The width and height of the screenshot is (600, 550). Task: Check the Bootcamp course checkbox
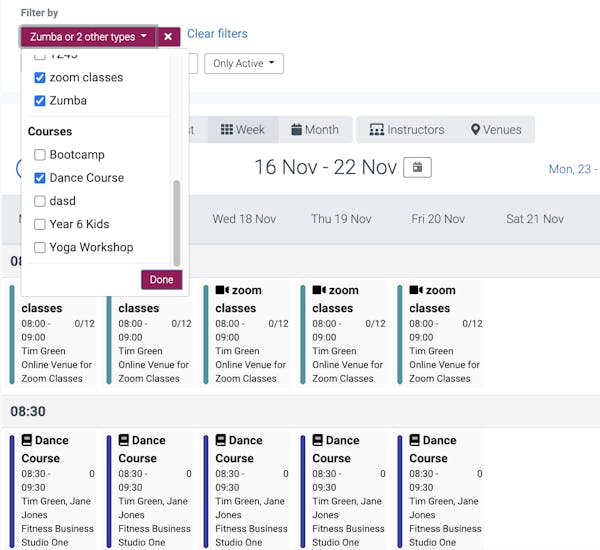[40, 155]
